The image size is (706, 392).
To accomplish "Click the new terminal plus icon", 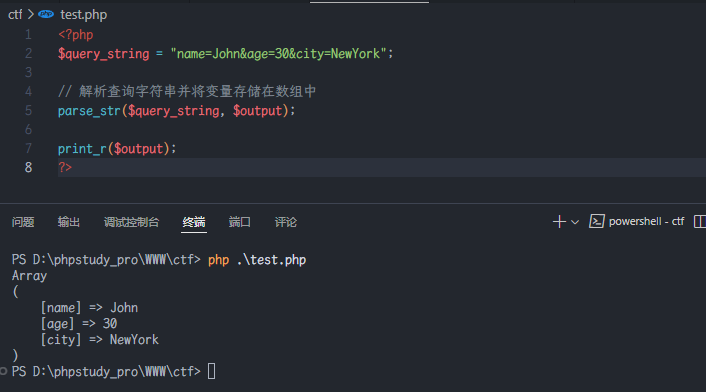I will (559, 221).
